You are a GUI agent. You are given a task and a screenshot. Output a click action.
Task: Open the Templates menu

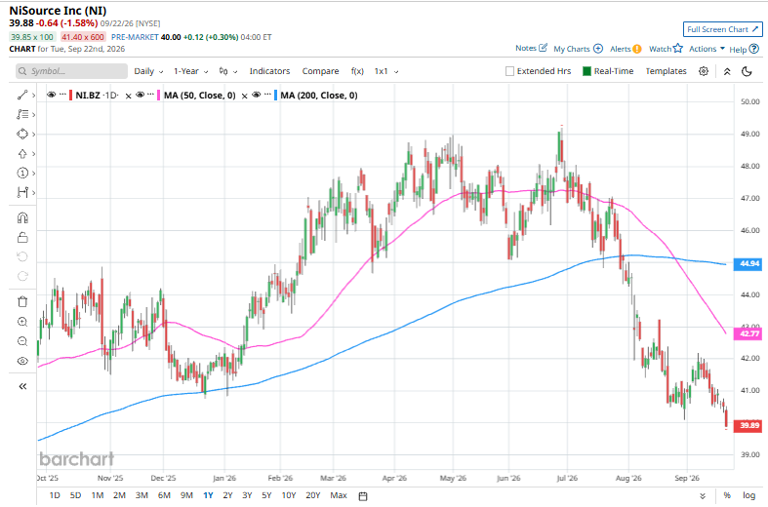coord(666,72)
